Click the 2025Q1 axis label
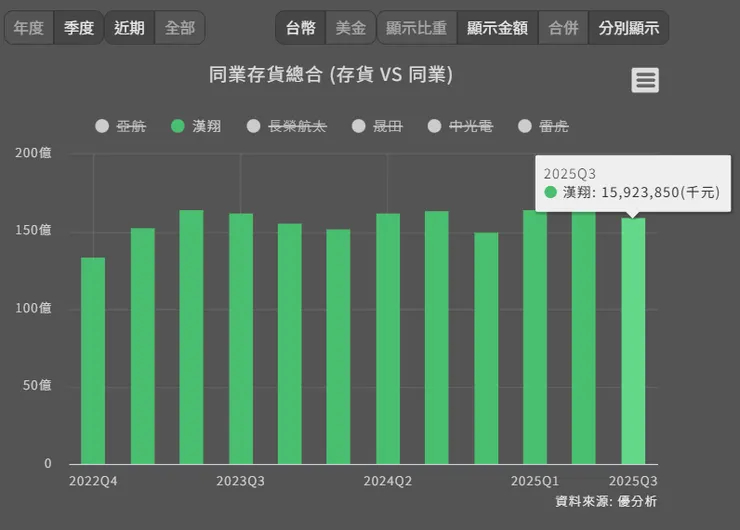This screenshot has height=530, width=740. pos(535,481)
